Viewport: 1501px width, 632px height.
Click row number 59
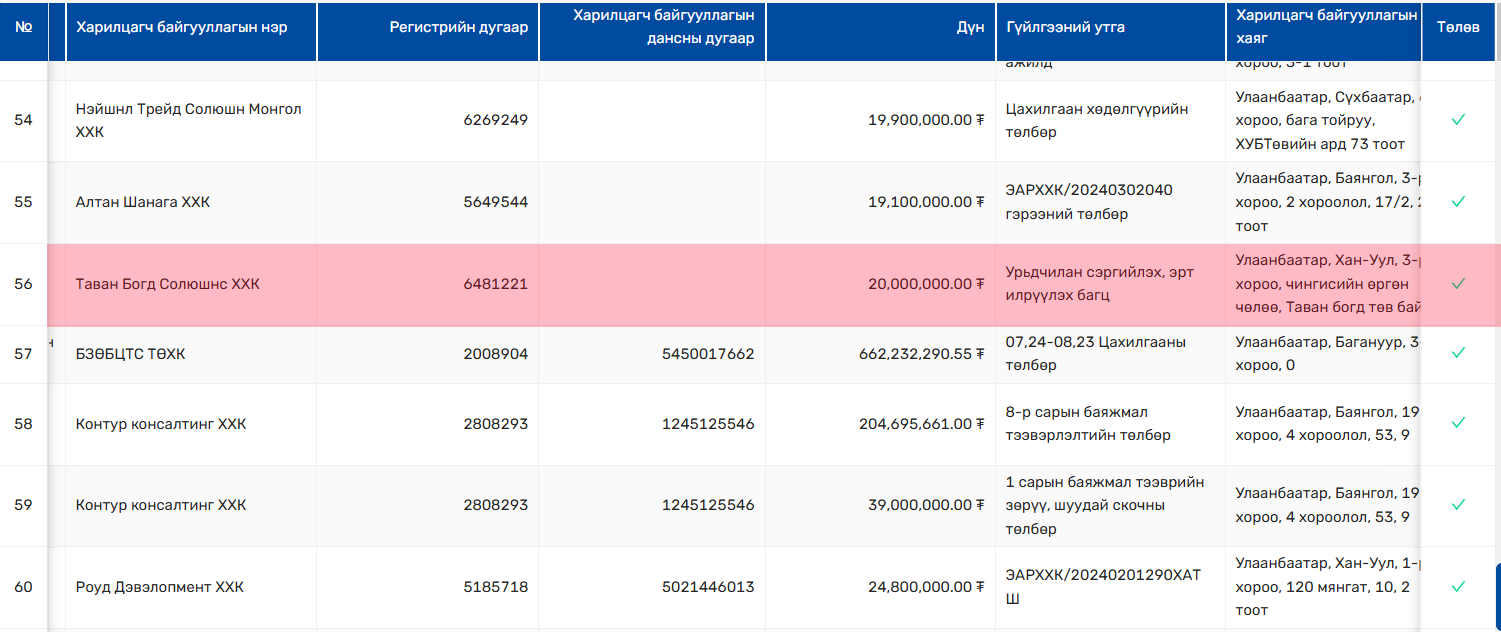click(23, 505)
